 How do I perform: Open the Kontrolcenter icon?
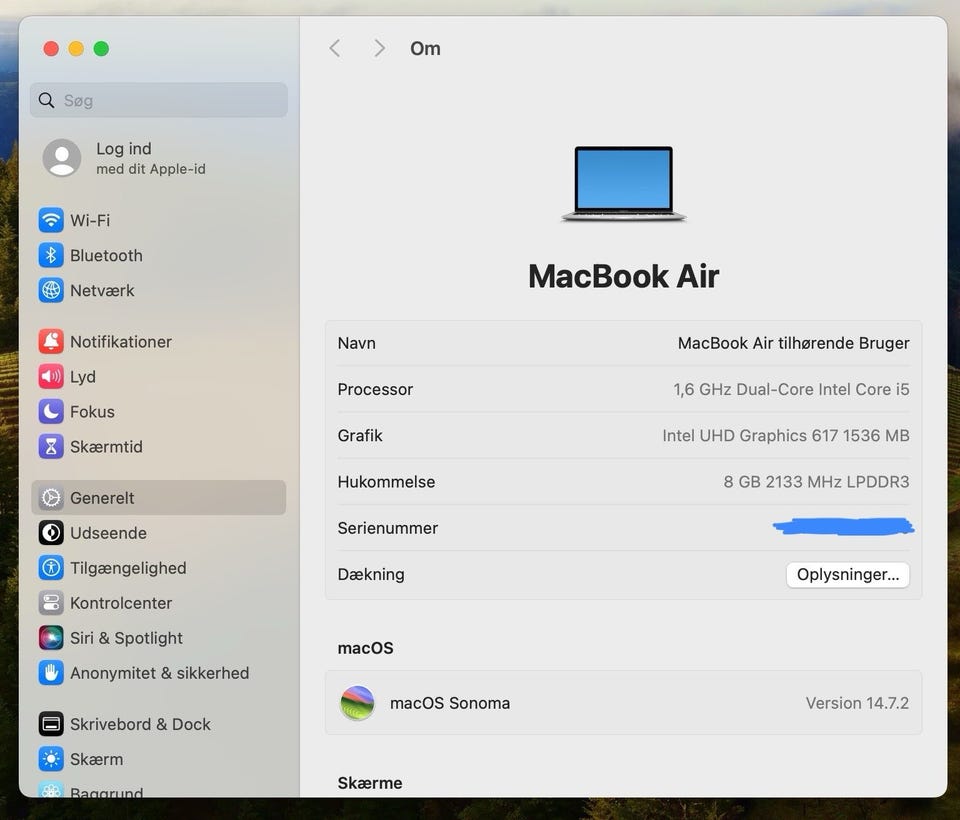[x=51, y=603]
